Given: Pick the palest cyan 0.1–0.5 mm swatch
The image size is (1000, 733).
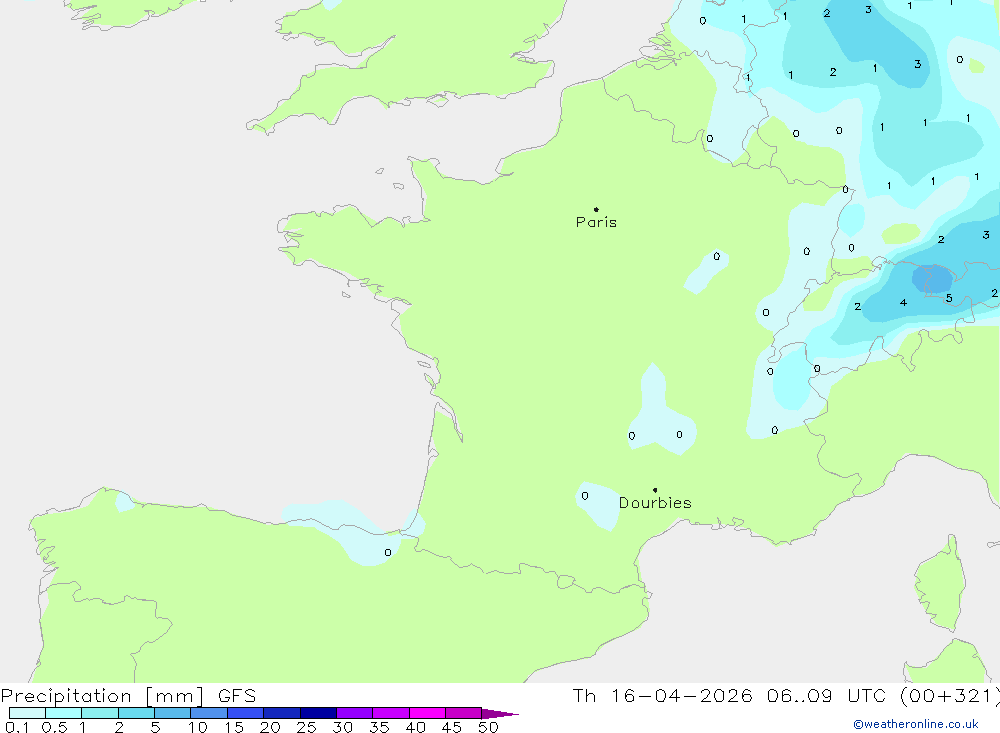Looking at the screenshot, I should tap(27, 713).
